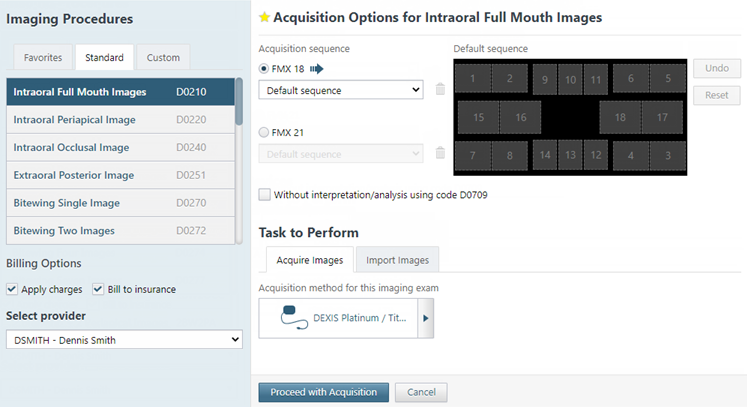Click the blue arrow icon next to FMX 18
This screenshot has height=407, width=747.
pos(318,69)
